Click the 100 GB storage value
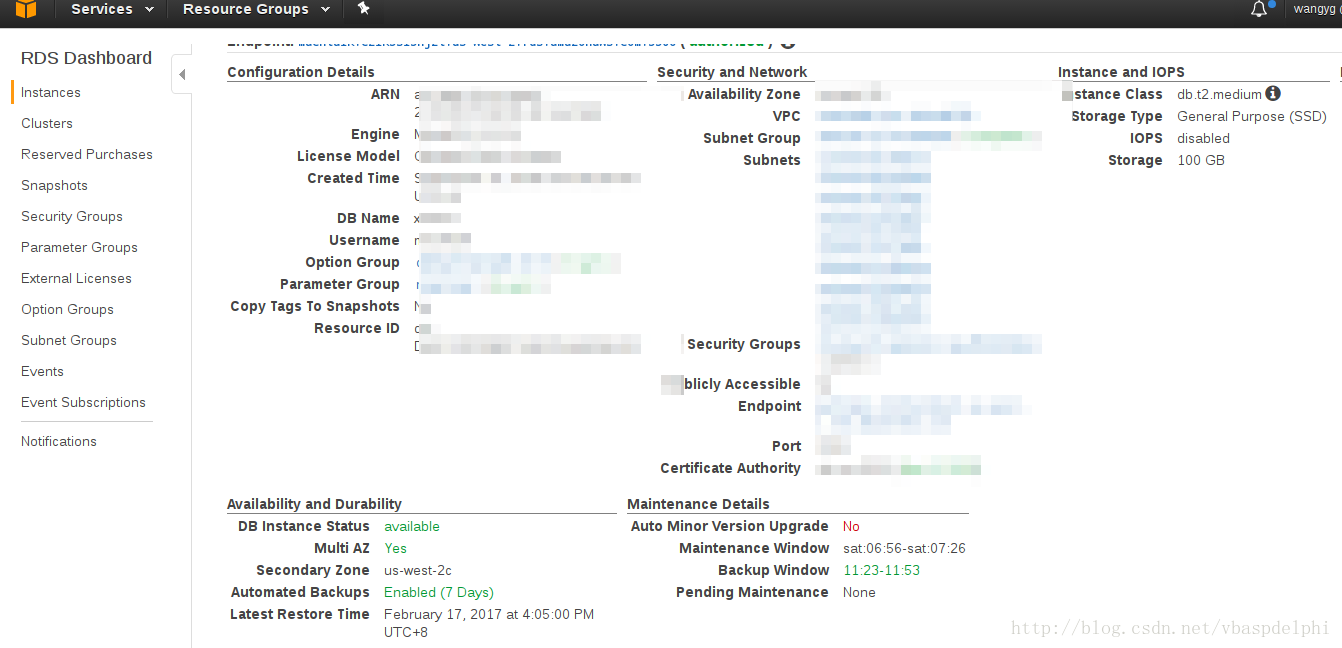 [x=1201, y=160]
